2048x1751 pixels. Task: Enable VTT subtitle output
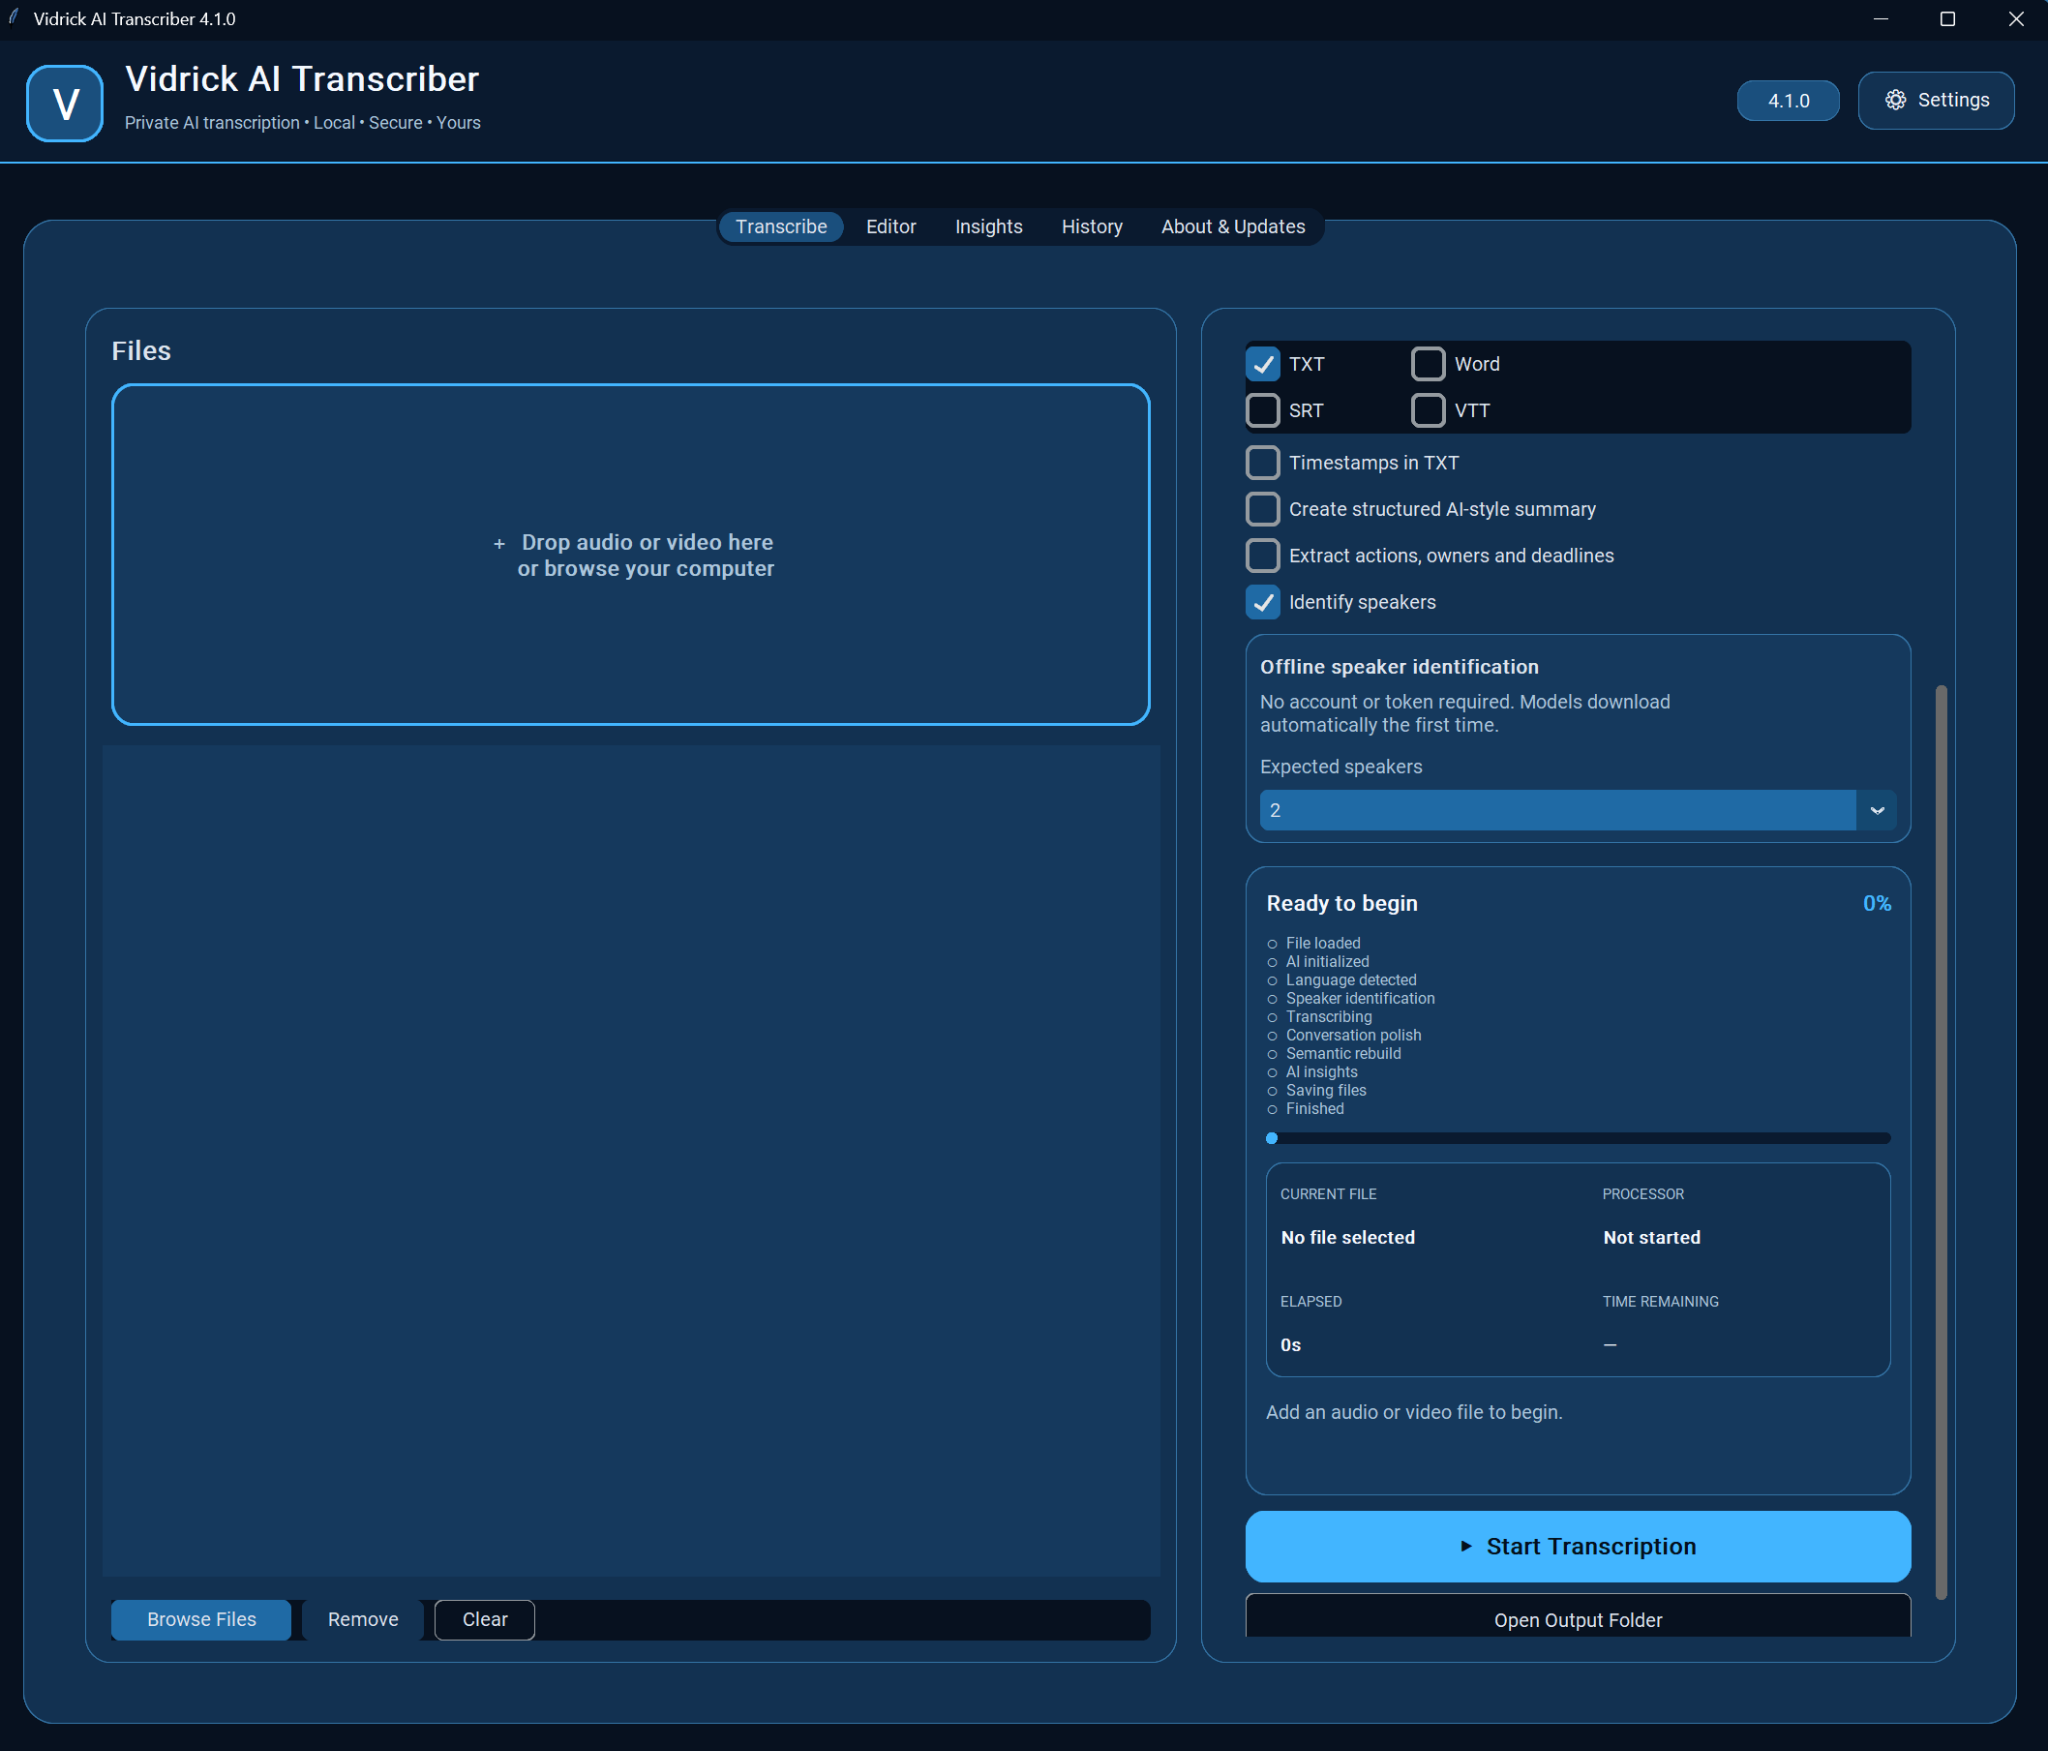[x=1428, y=410]
